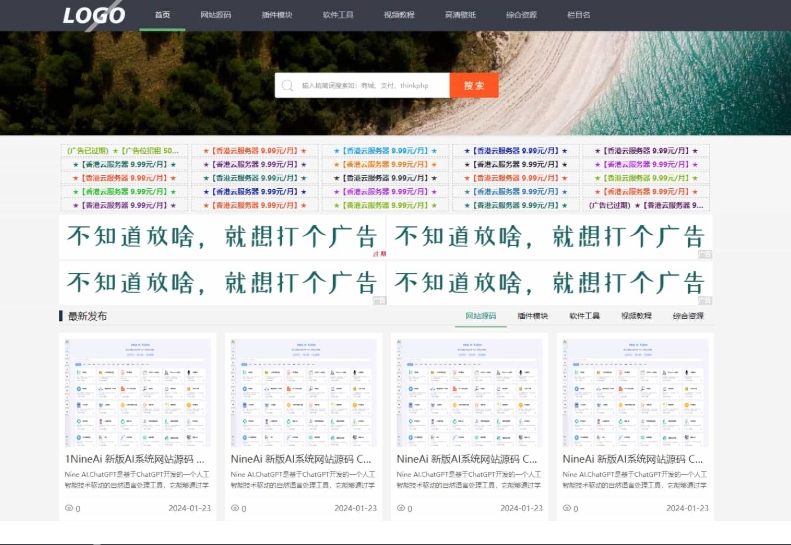Go to 插件模块 in the top navigation
The height and width of the screenshot is (545, 791).
(x=277, y=15)
